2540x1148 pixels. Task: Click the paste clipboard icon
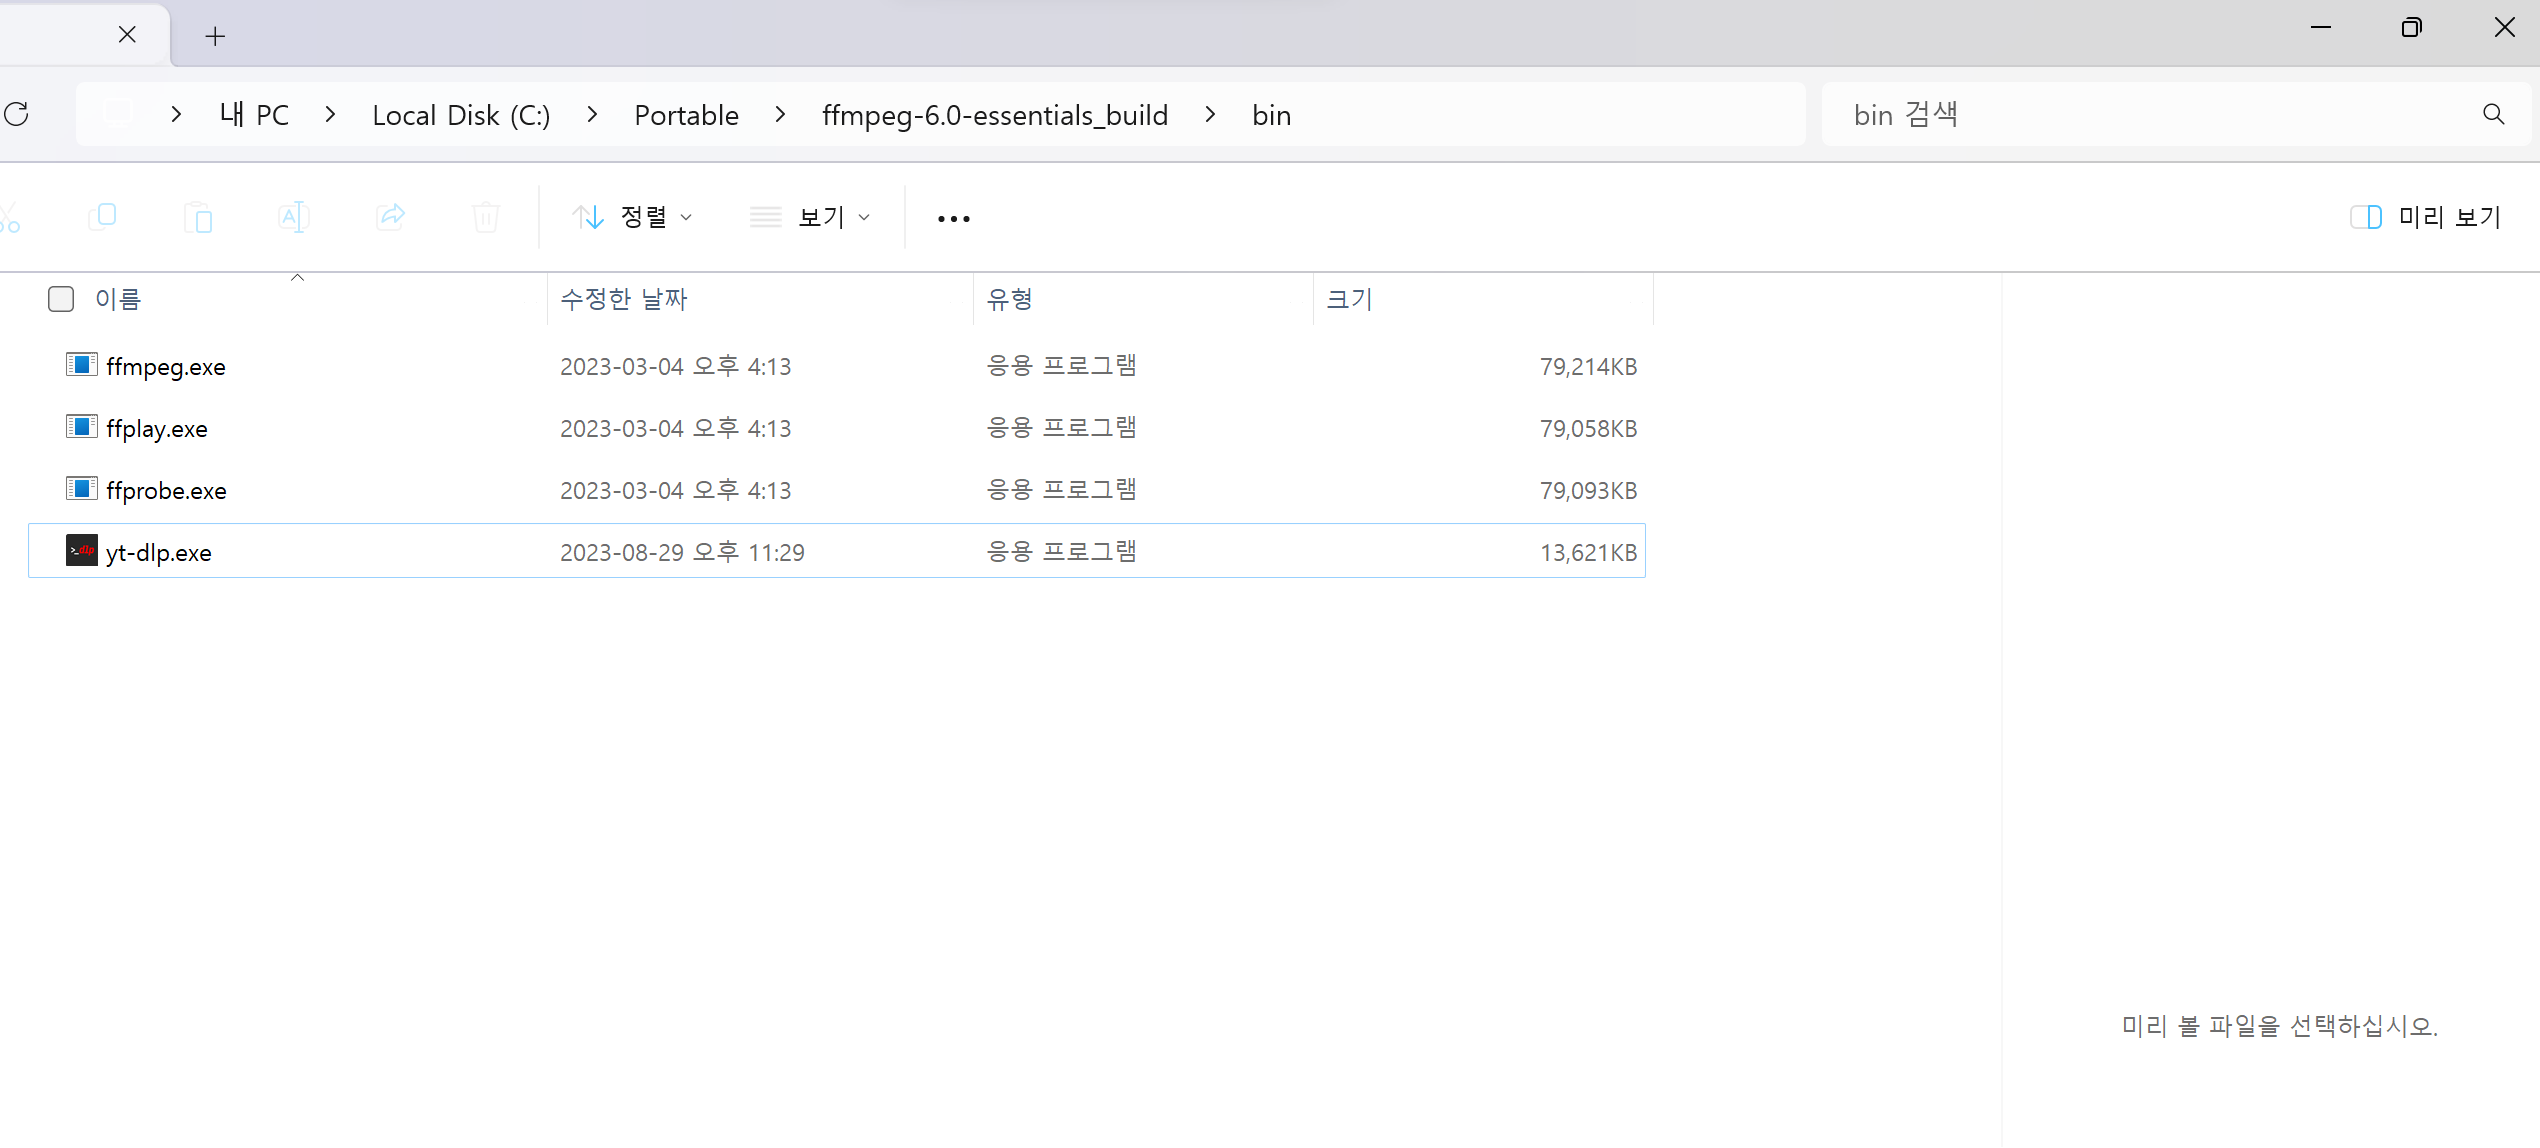click(198, 217)
